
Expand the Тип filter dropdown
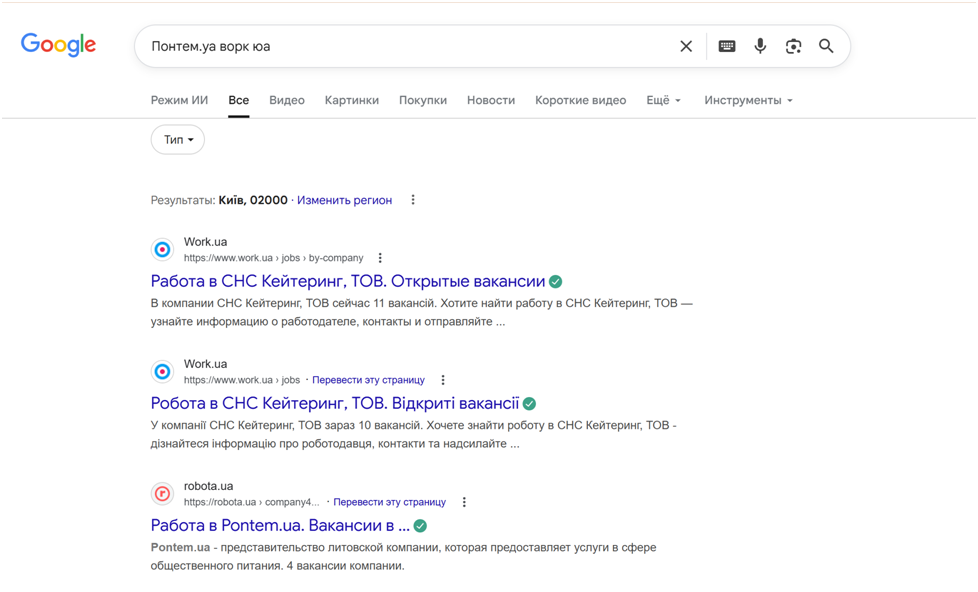click(177, 140)
